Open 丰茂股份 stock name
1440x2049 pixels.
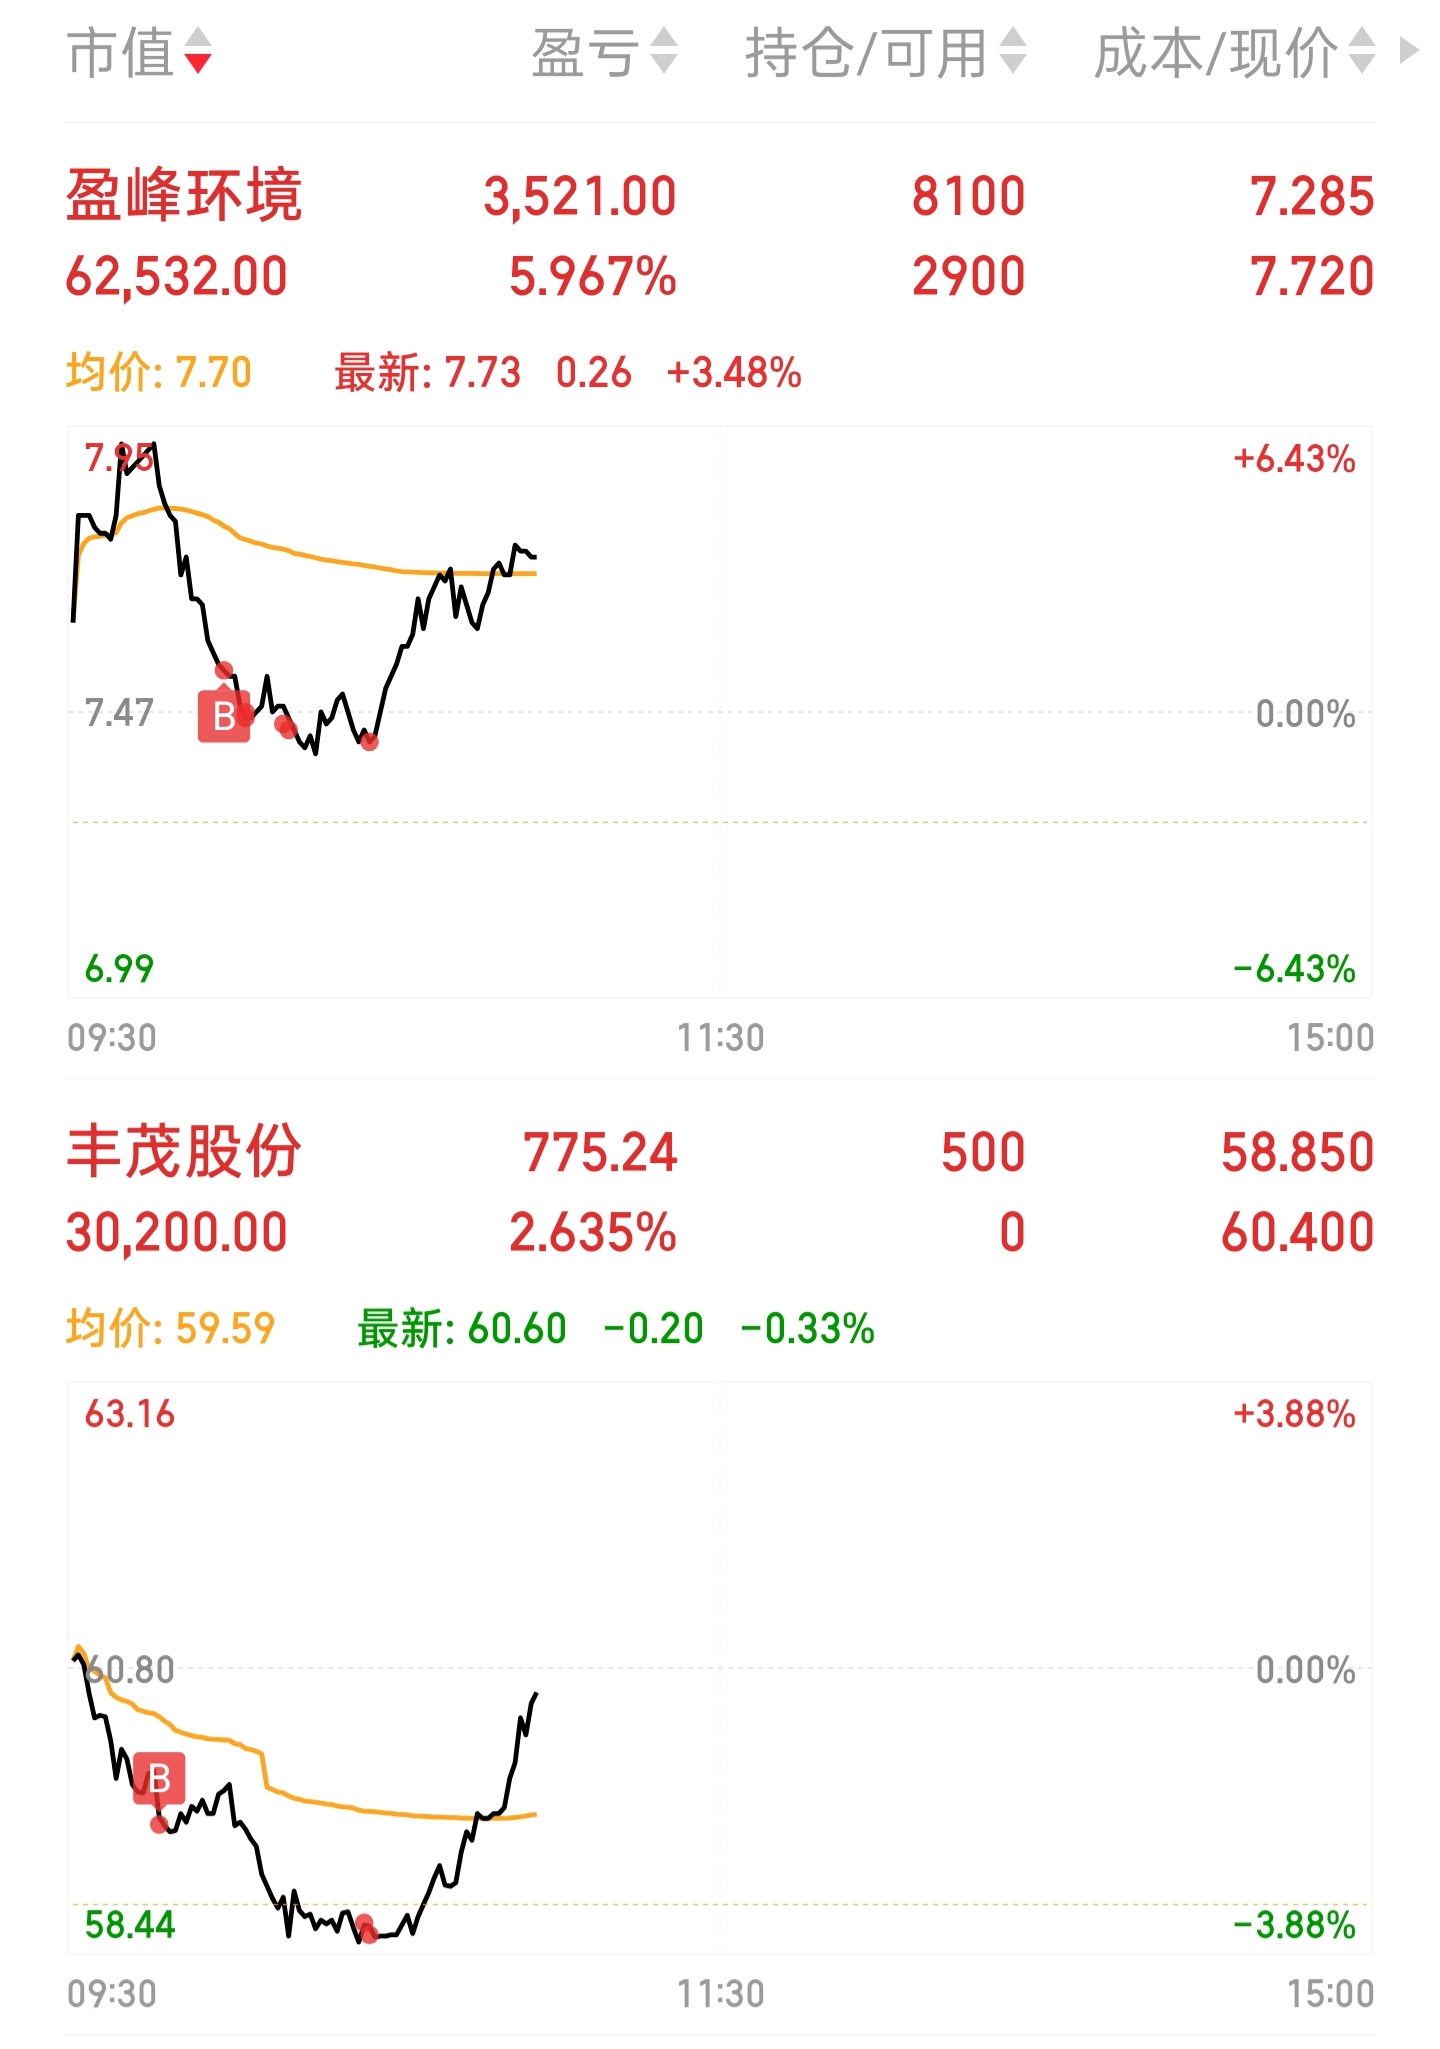184,1151
